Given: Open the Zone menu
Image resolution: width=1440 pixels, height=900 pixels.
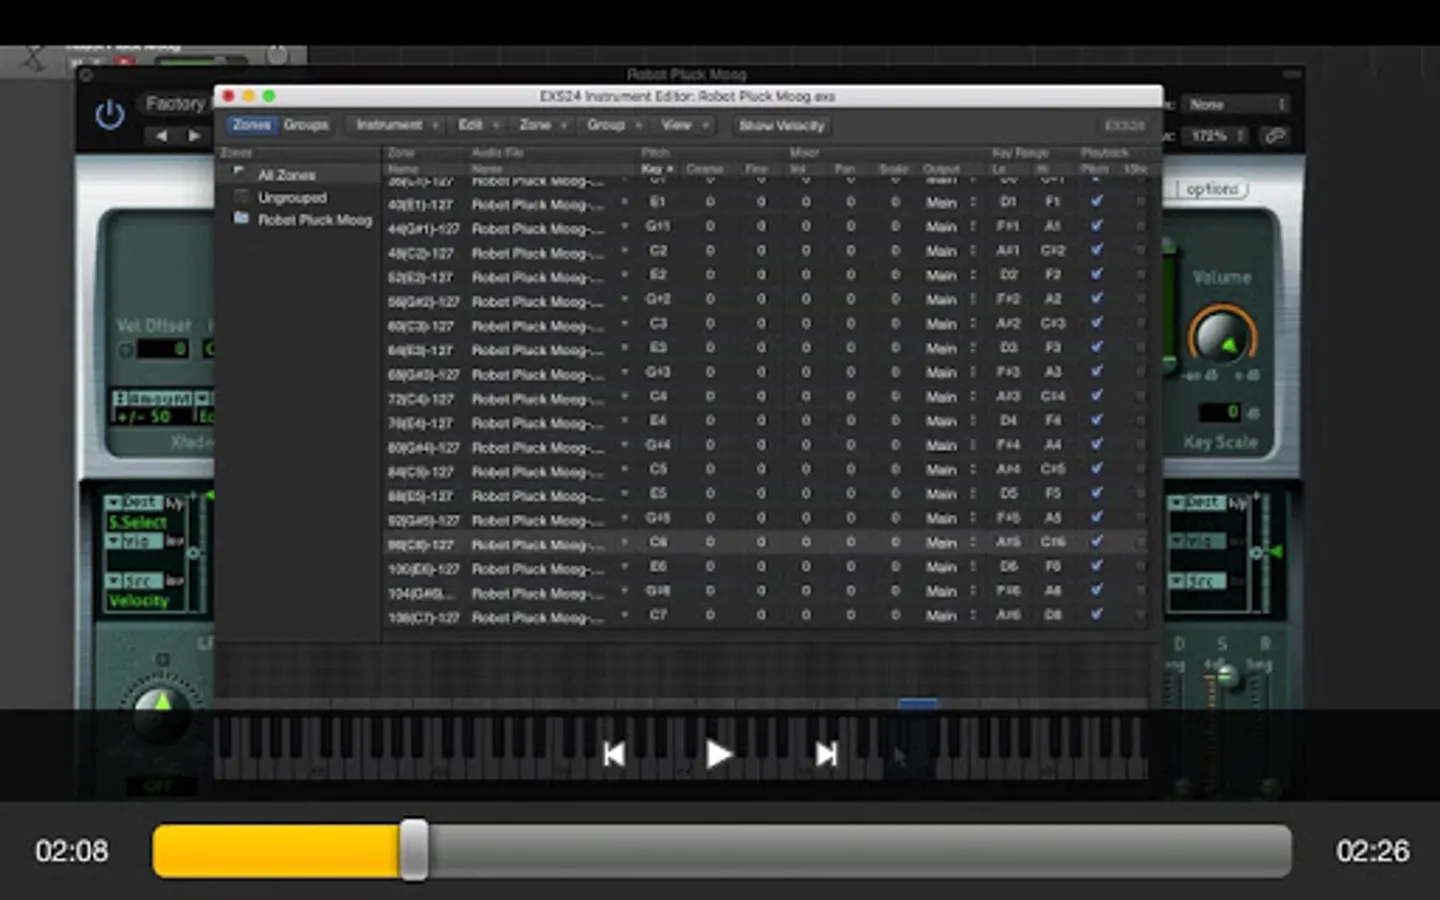Looking at the screenshot, I should [542, 125].
